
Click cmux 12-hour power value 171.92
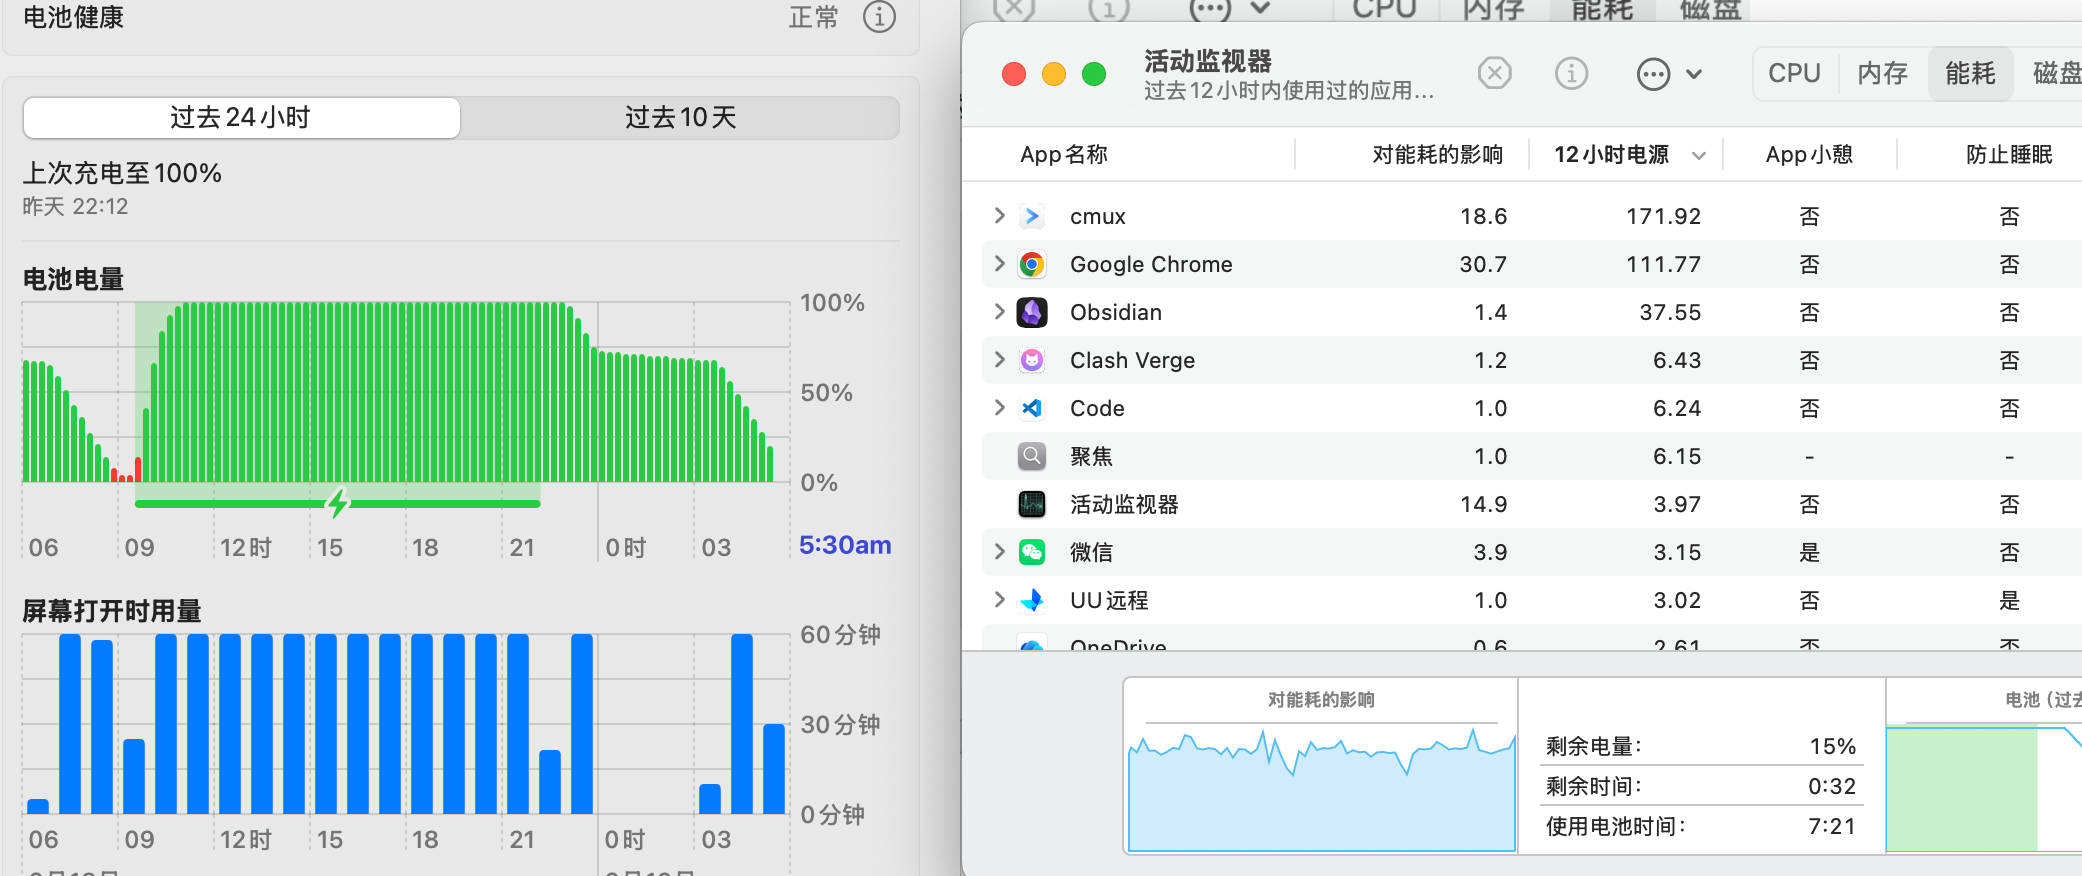[x=1663, y=216]
